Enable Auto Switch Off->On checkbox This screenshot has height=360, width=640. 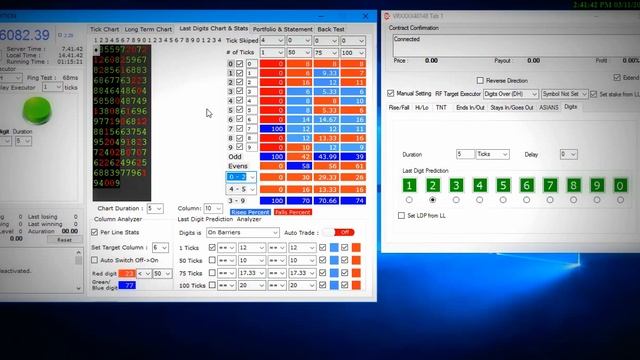coord(95,260)
